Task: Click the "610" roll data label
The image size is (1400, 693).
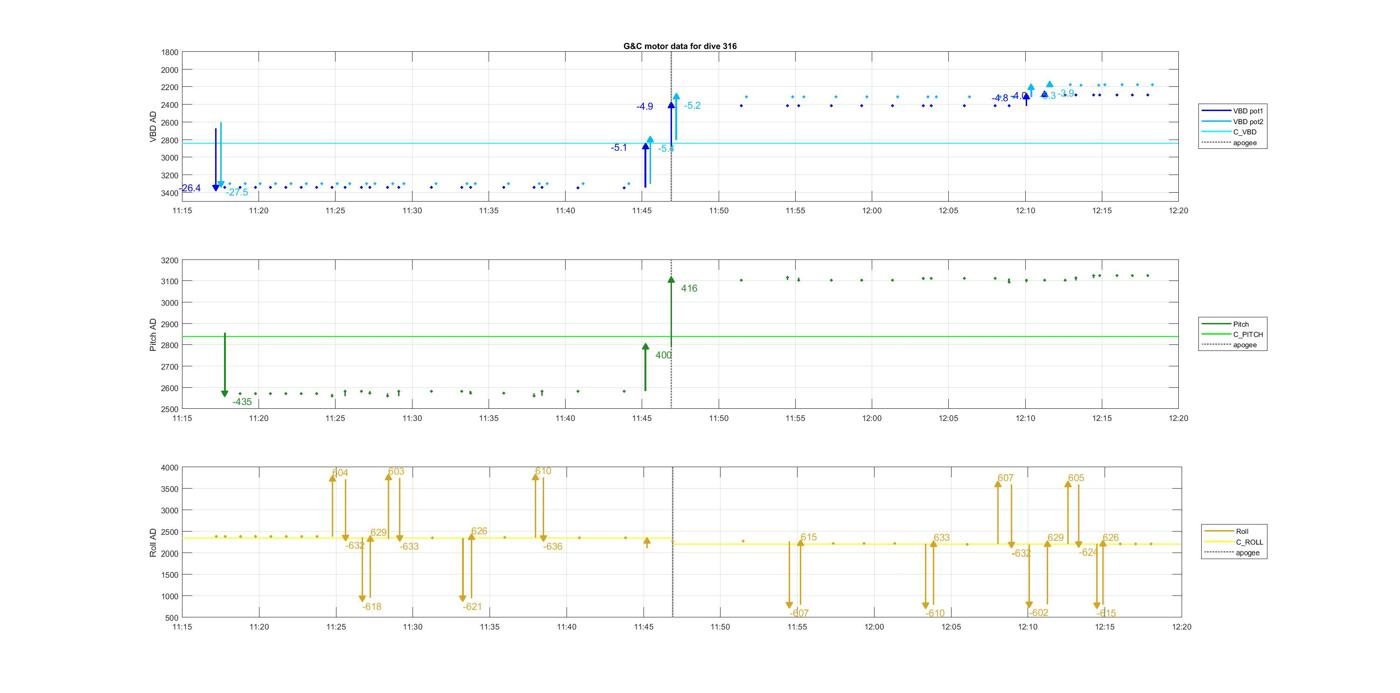Action: pyautogui.click(x=543, y=471)
